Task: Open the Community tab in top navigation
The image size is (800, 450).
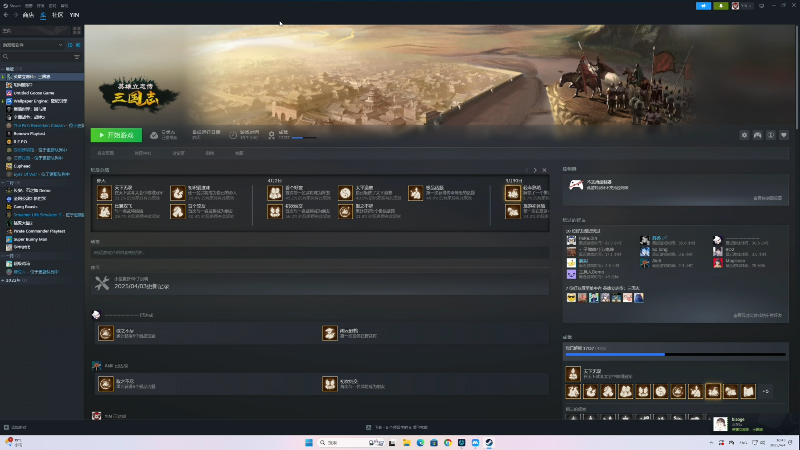Action: click(58, 15)
